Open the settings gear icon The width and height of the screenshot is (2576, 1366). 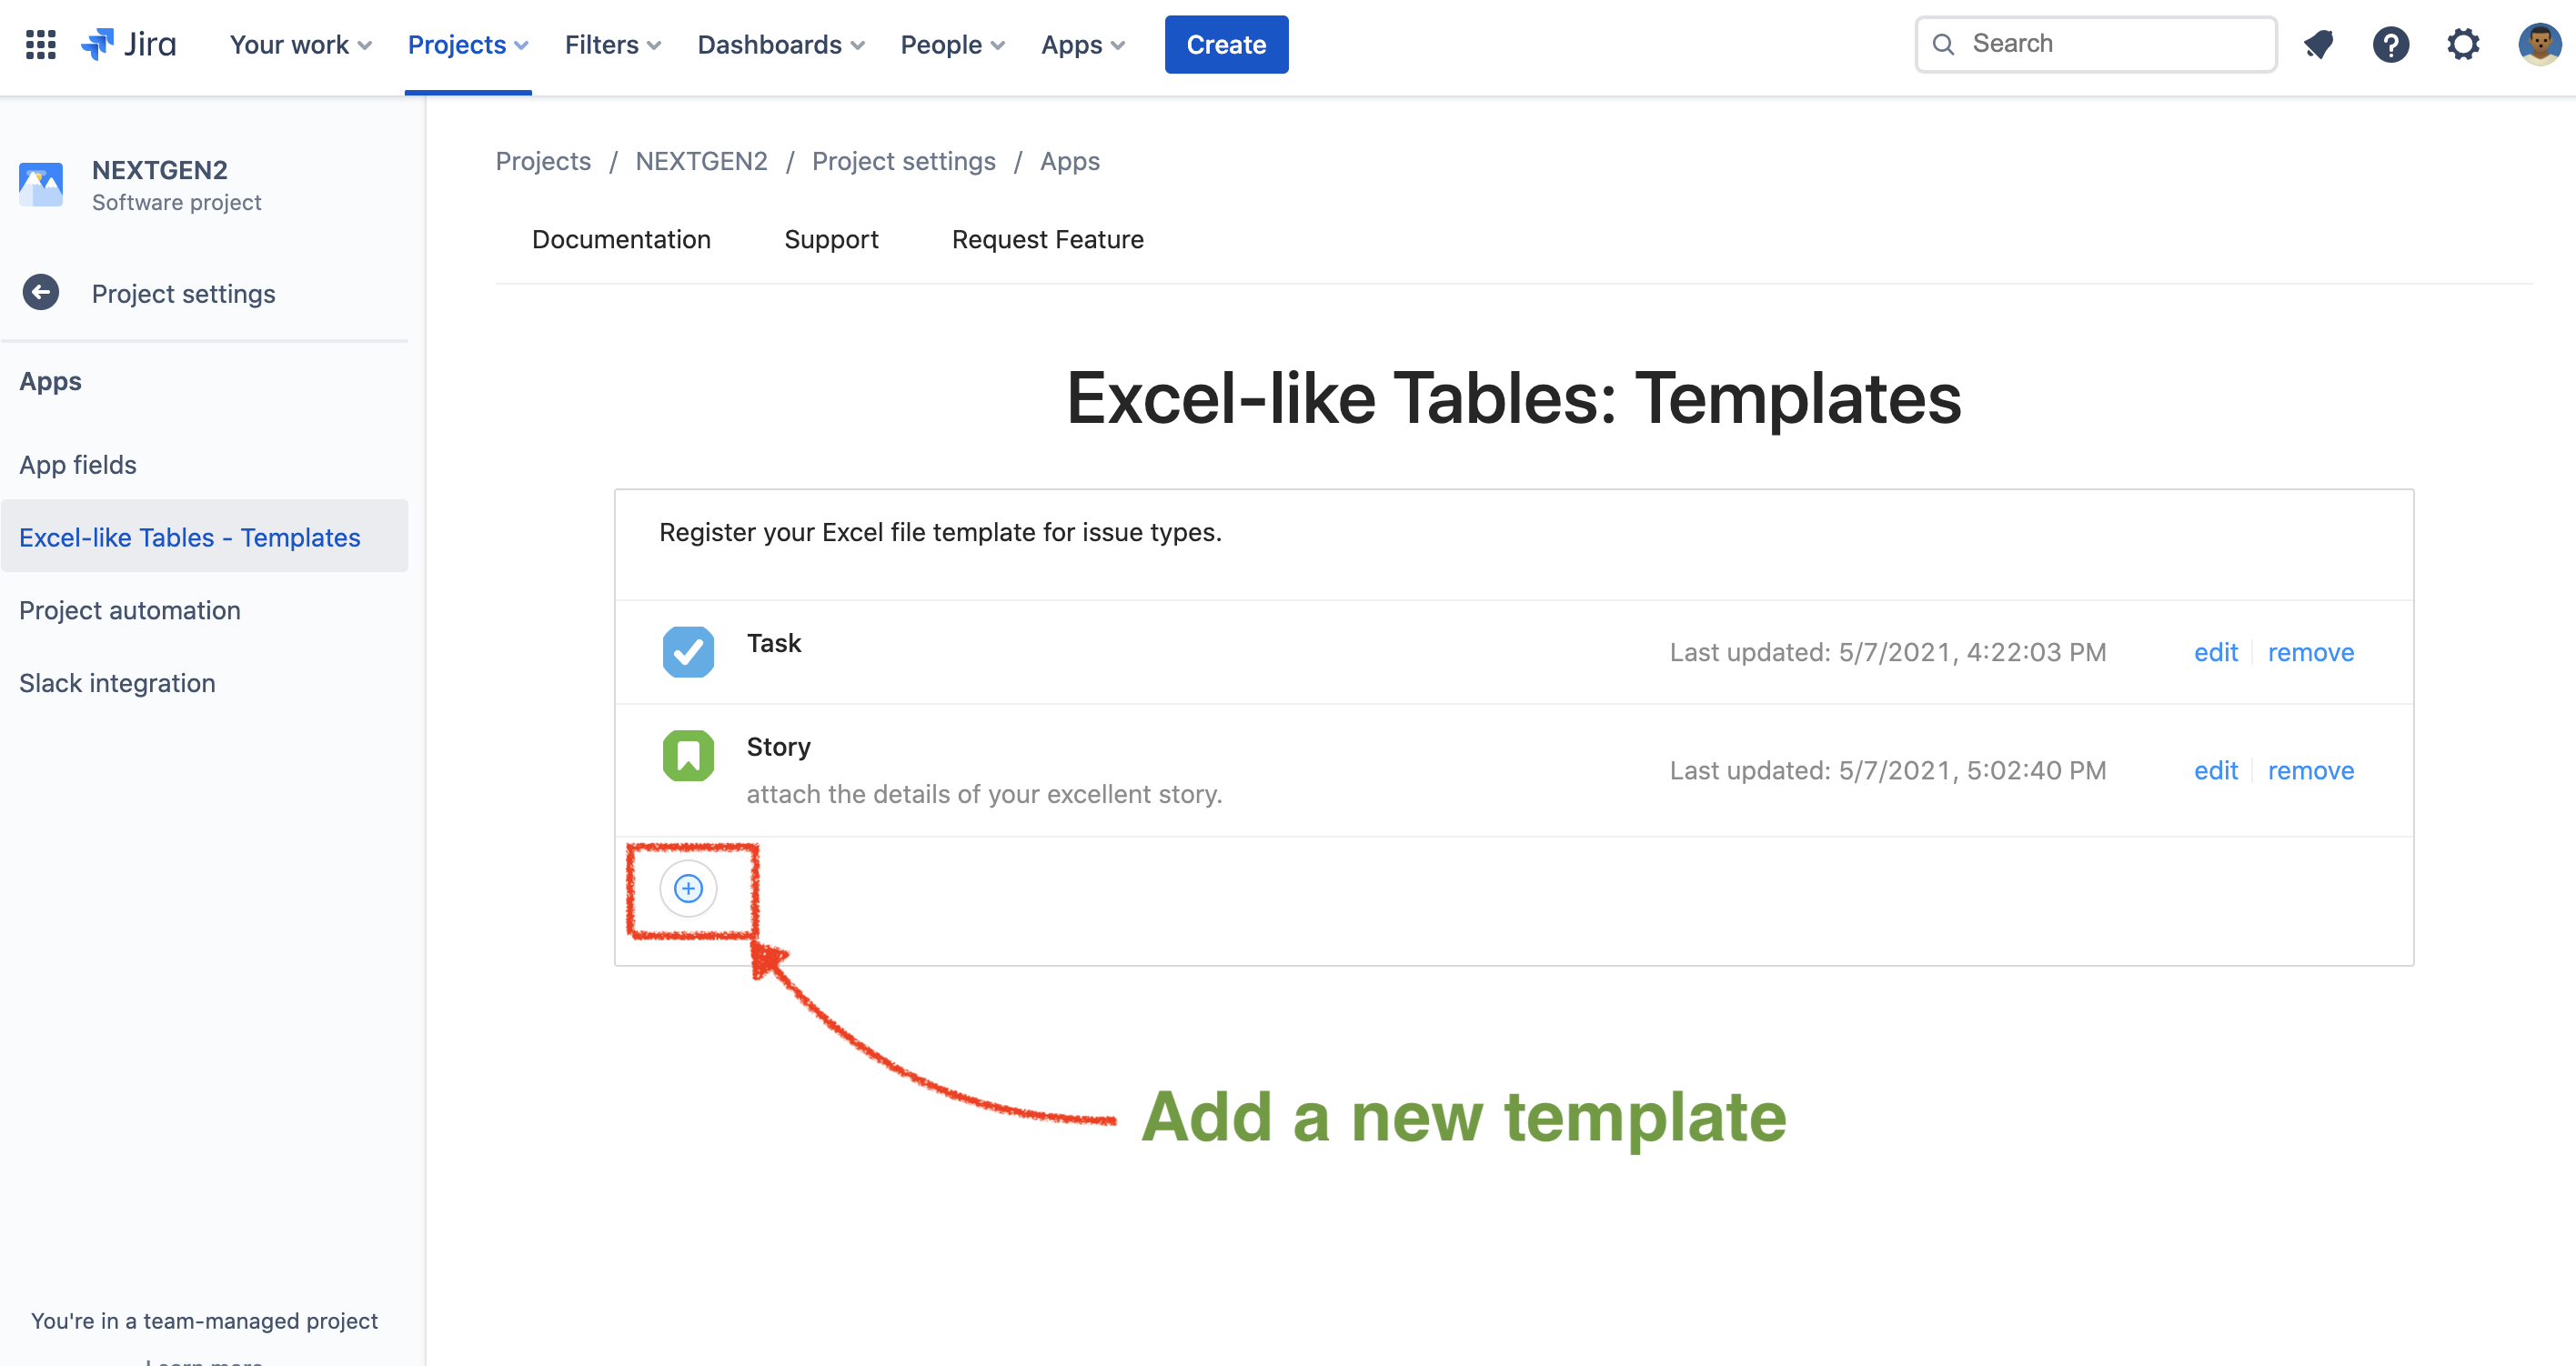point(2462,45)
